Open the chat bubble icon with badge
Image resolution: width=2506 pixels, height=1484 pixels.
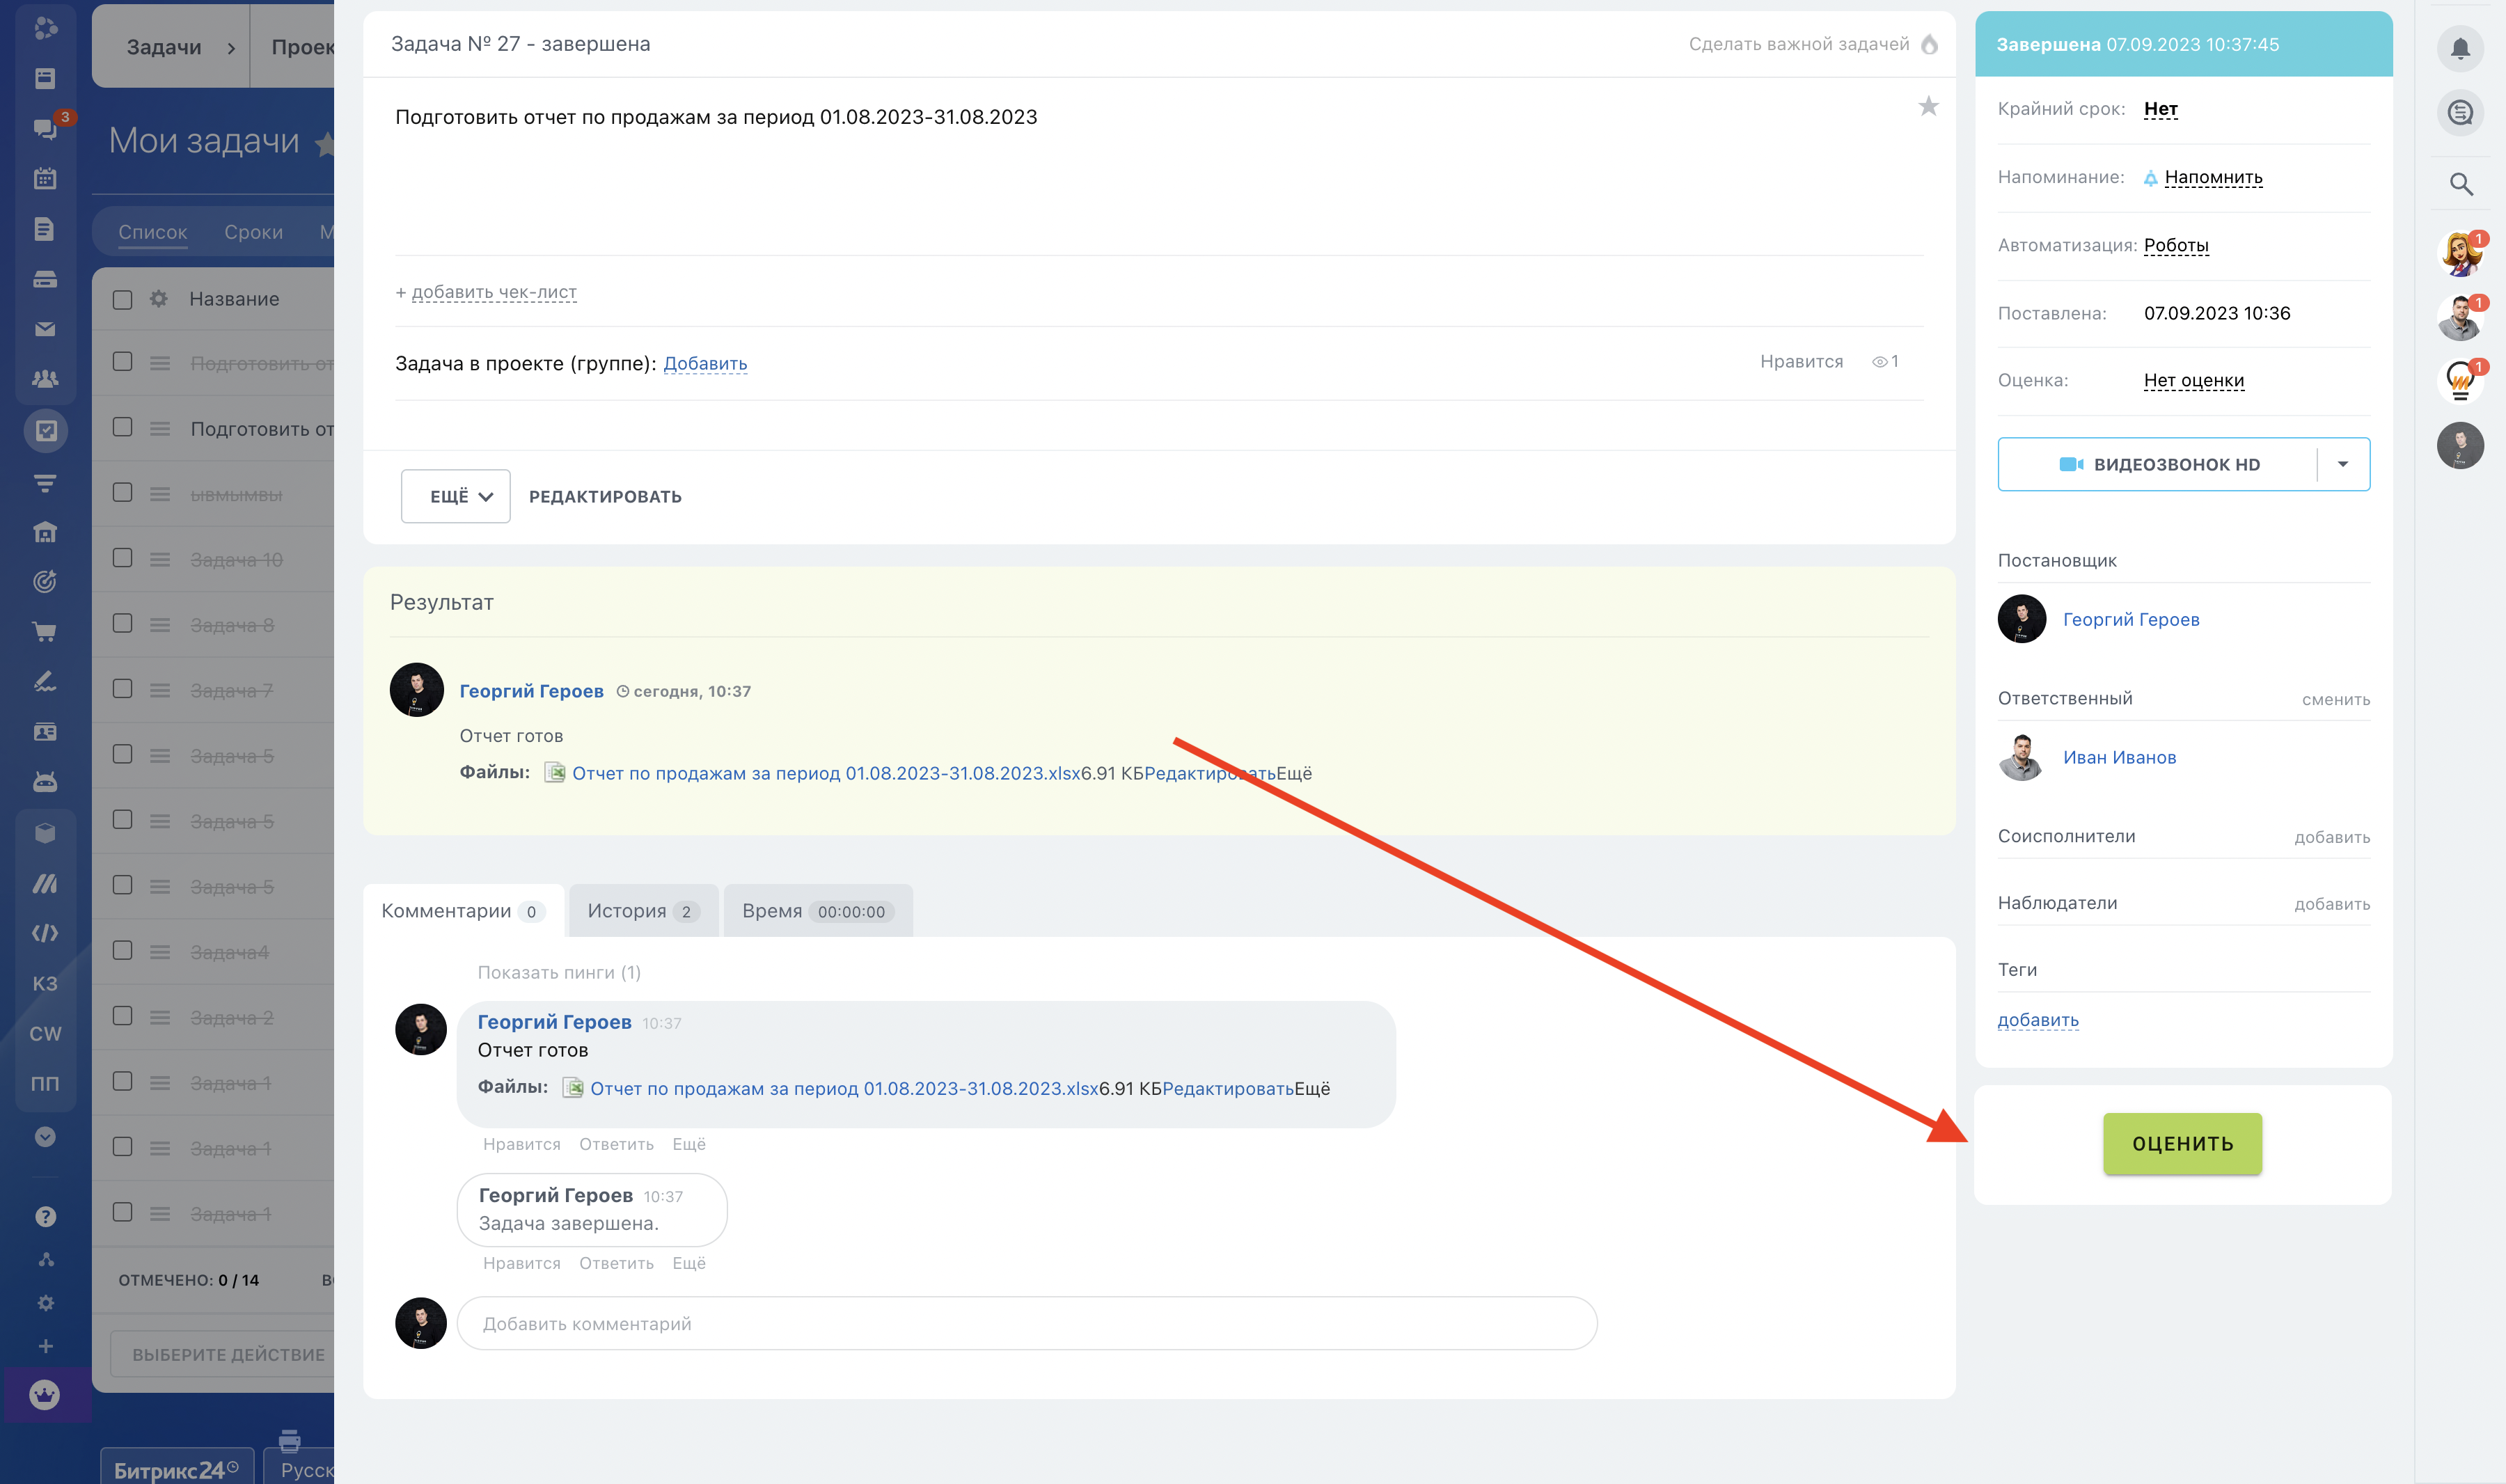tap(45, 128)
